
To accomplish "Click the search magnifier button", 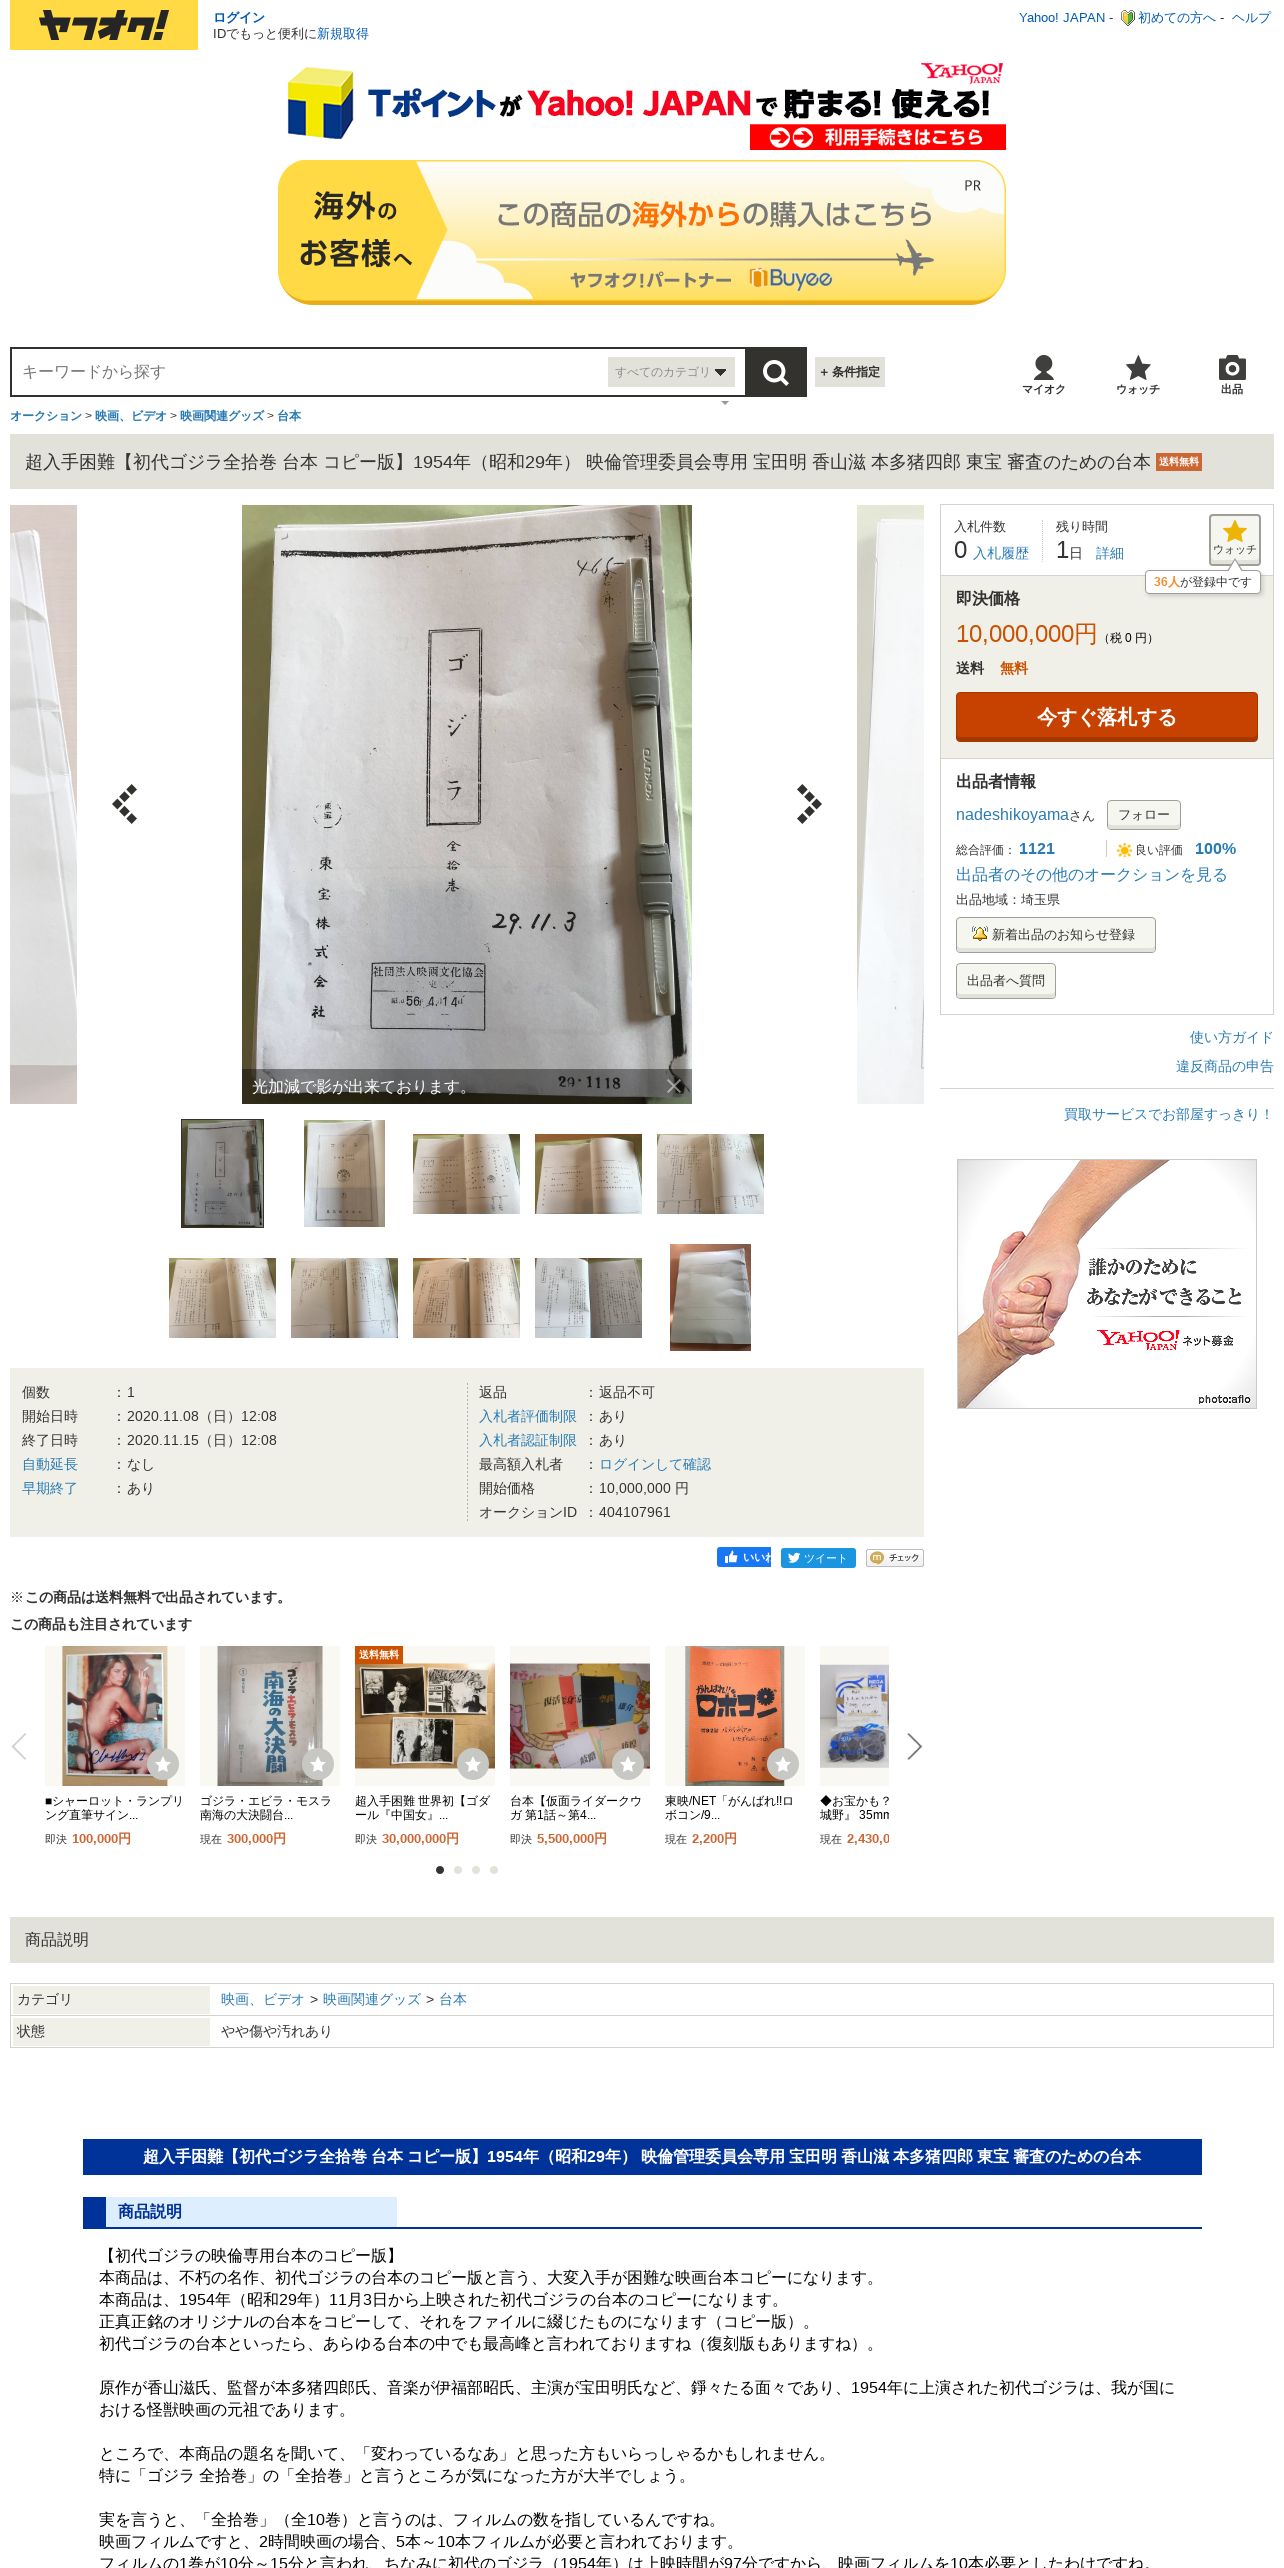I will tap(775, 372).
